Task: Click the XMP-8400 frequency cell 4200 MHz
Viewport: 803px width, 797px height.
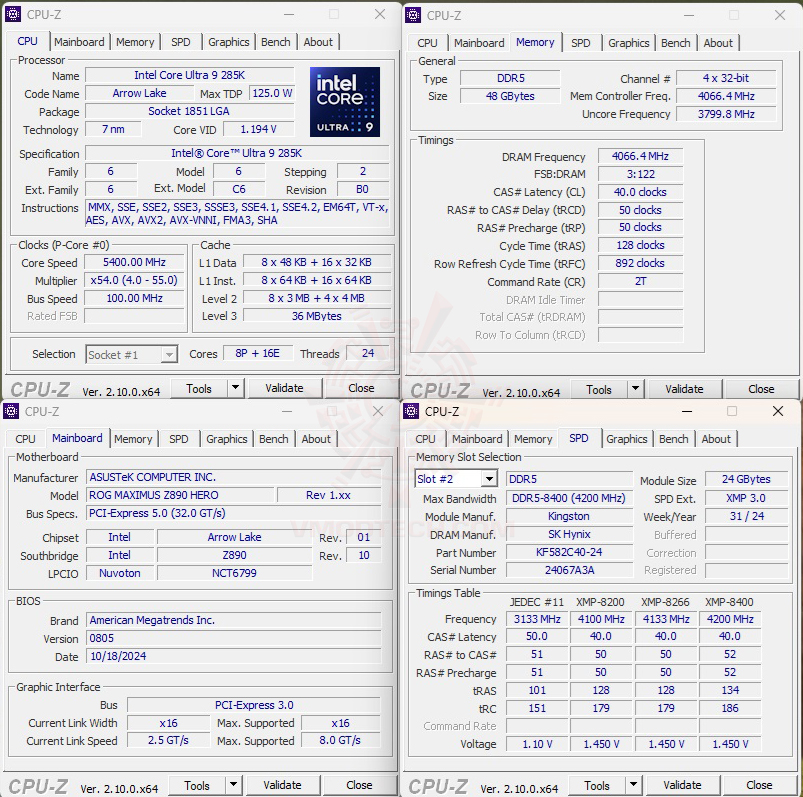Action: pos(730,619)
